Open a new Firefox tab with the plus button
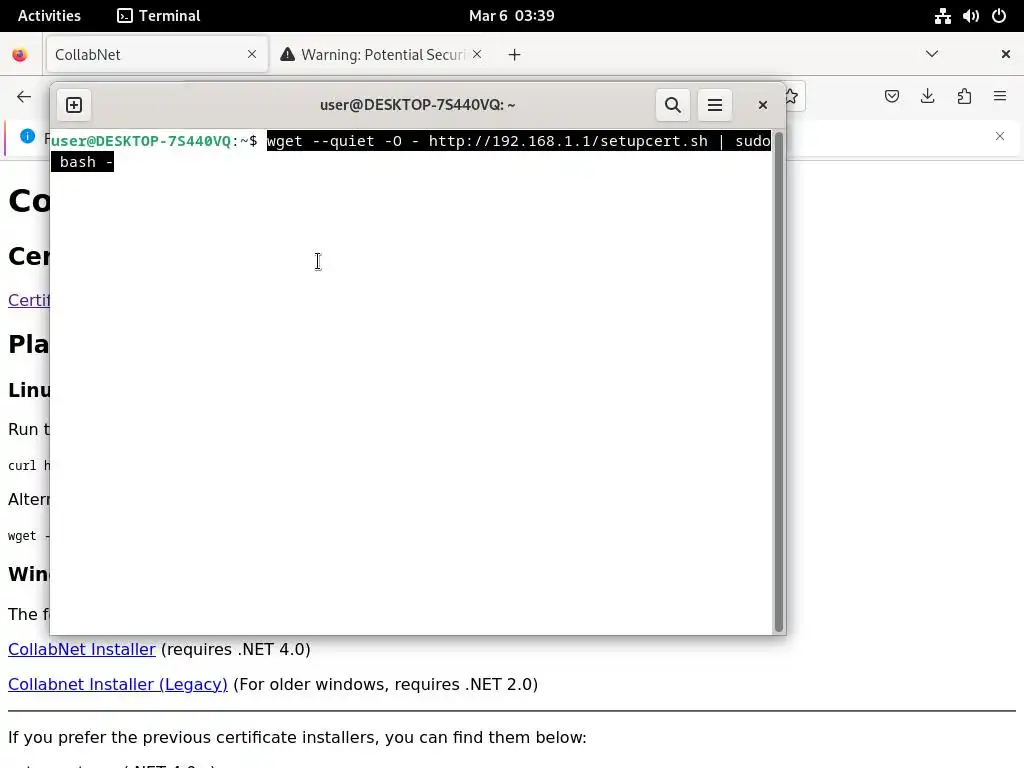Viewport: 1024px width, 768px height. click(x=515, y=55)
